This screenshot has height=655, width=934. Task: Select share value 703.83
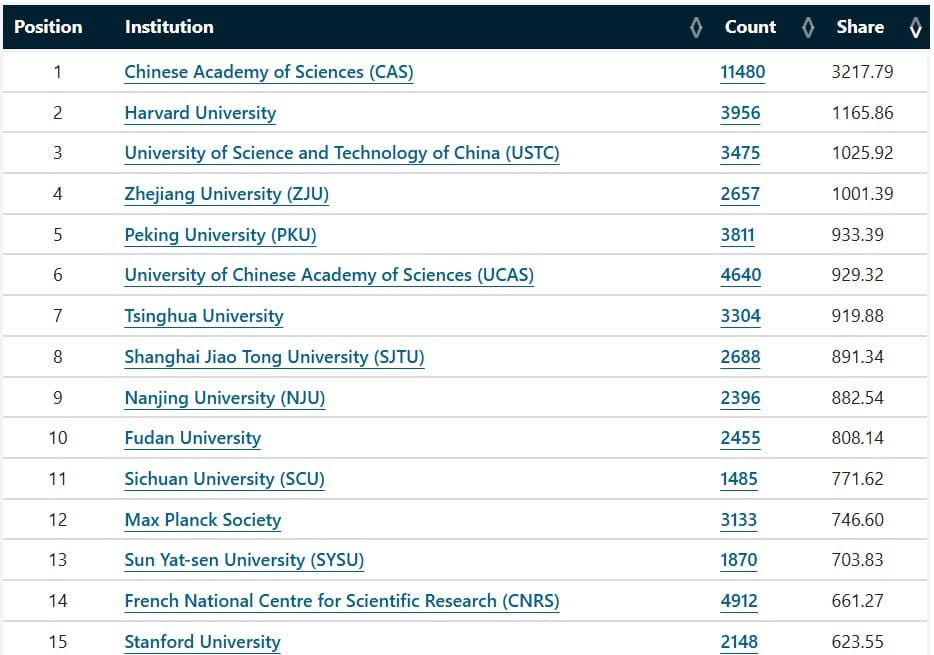click(x=858, y=560)
